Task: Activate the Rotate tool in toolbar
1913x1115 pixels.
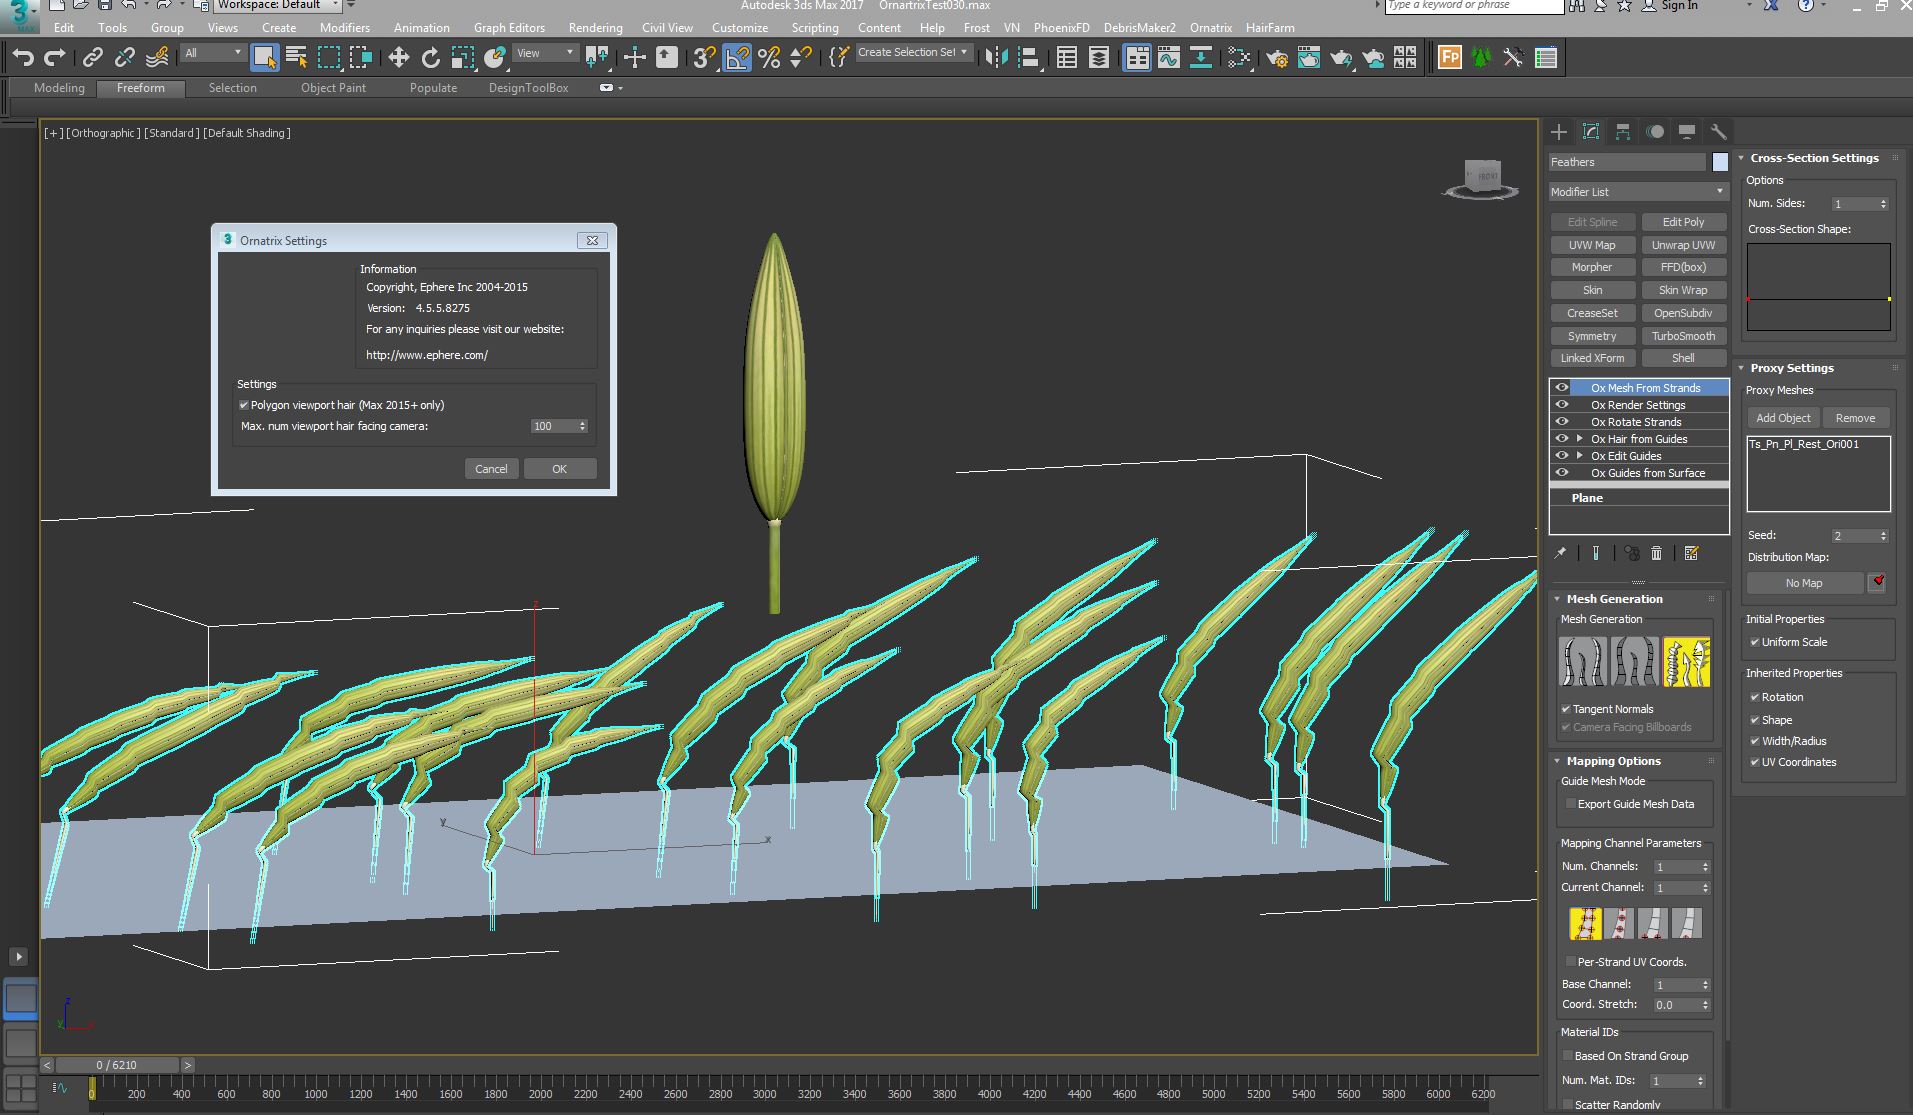Action: pyautogui.click(x=430, y=58)
